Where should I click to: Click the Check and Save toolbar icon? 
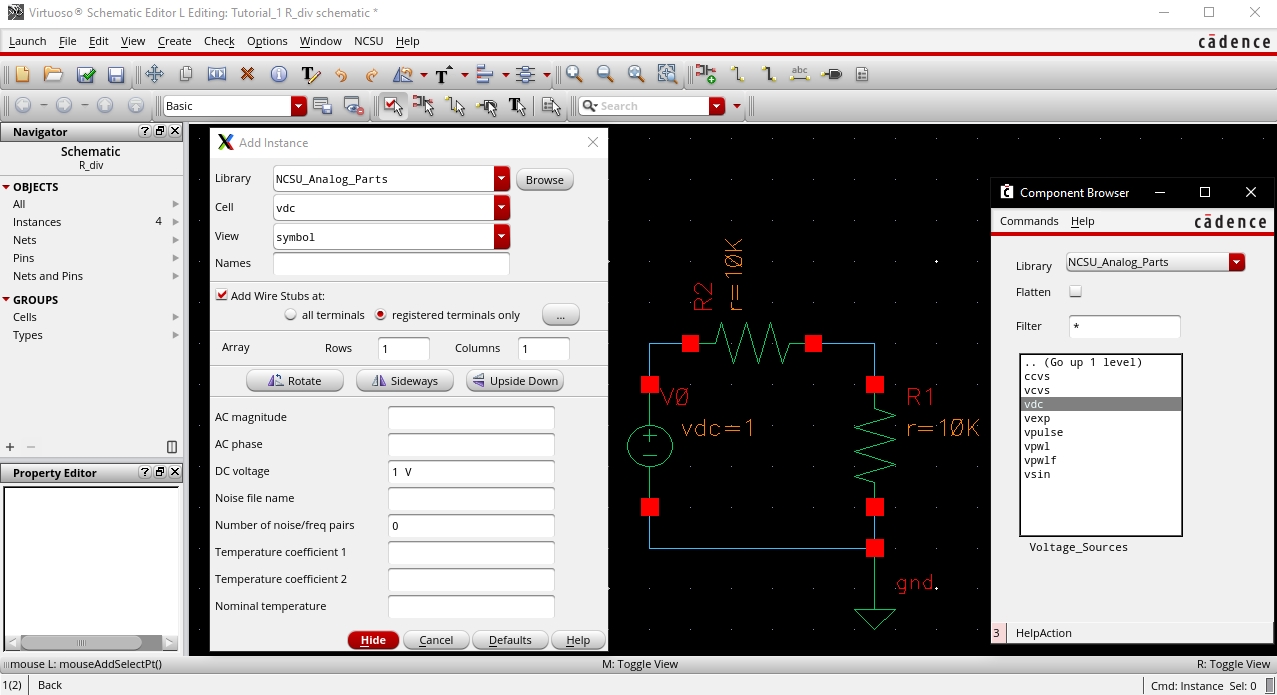tap(86, 75)
